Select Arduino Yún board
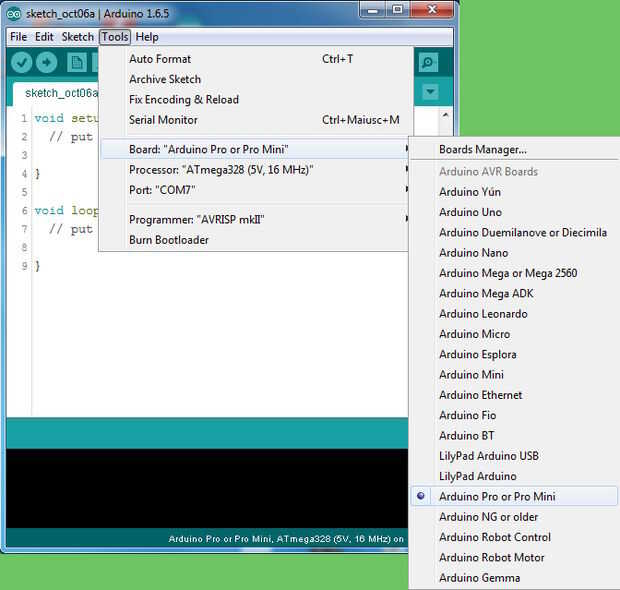The image size is (620, 590). coord(514,192)
